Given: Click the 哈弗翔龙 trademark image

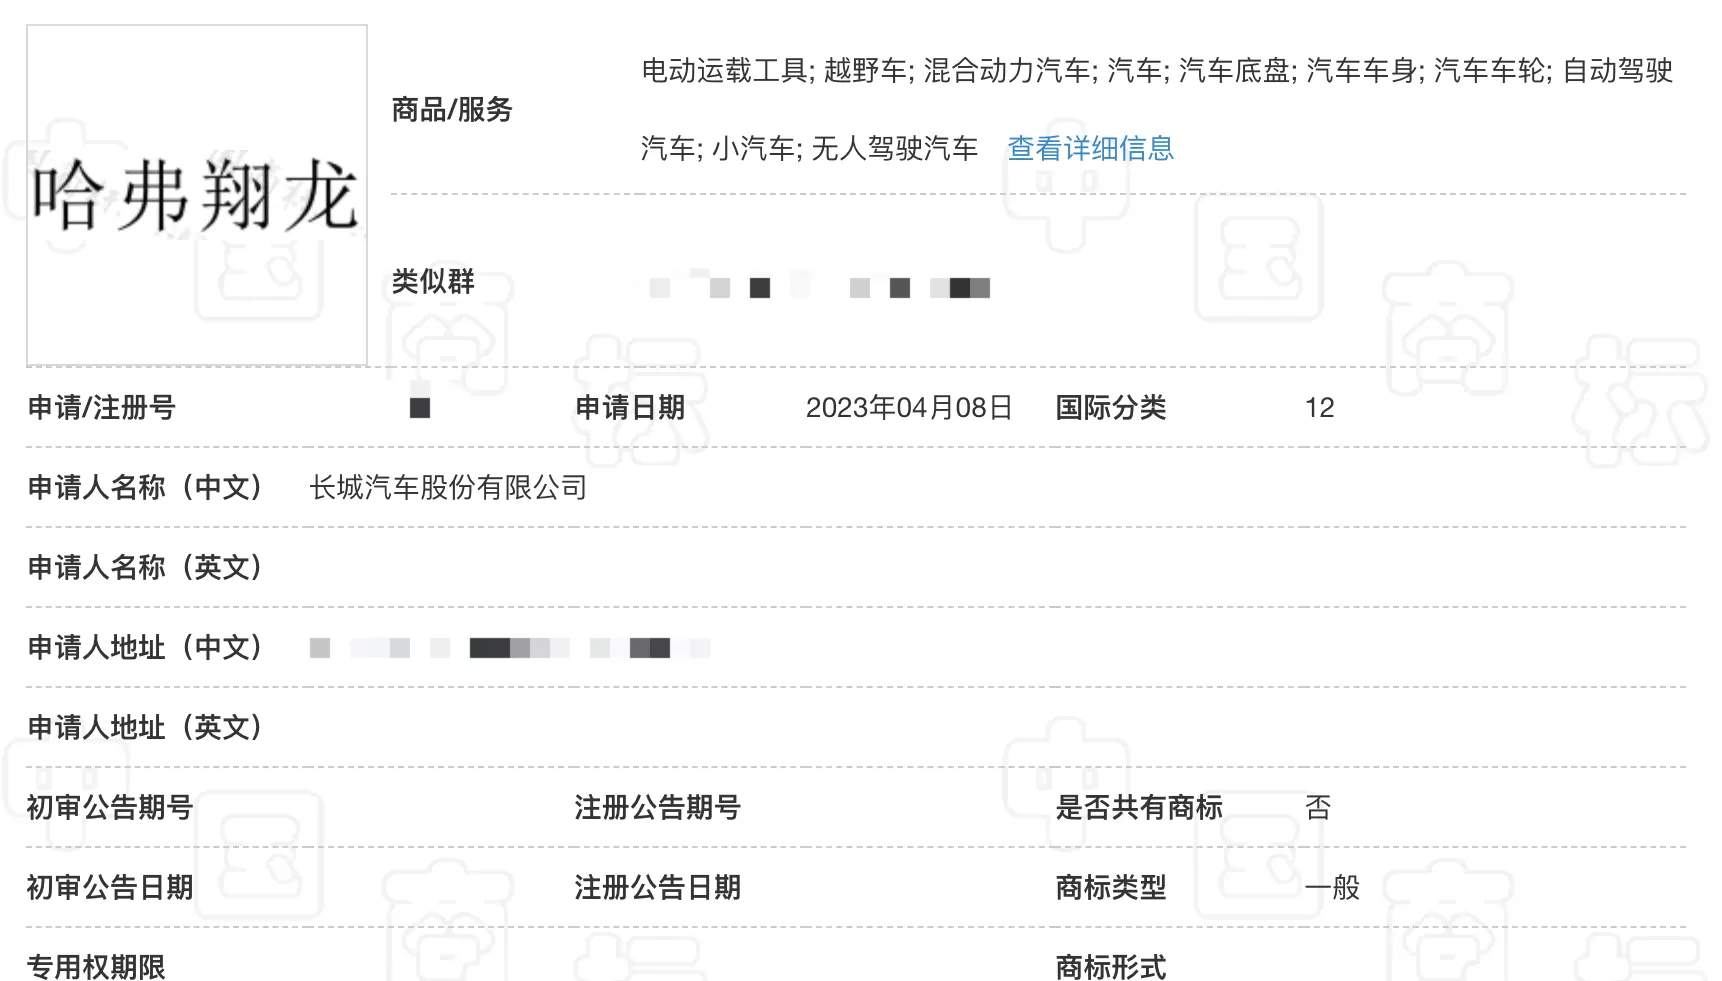Looking at the screenshot, I should click(x=197, y=195).
